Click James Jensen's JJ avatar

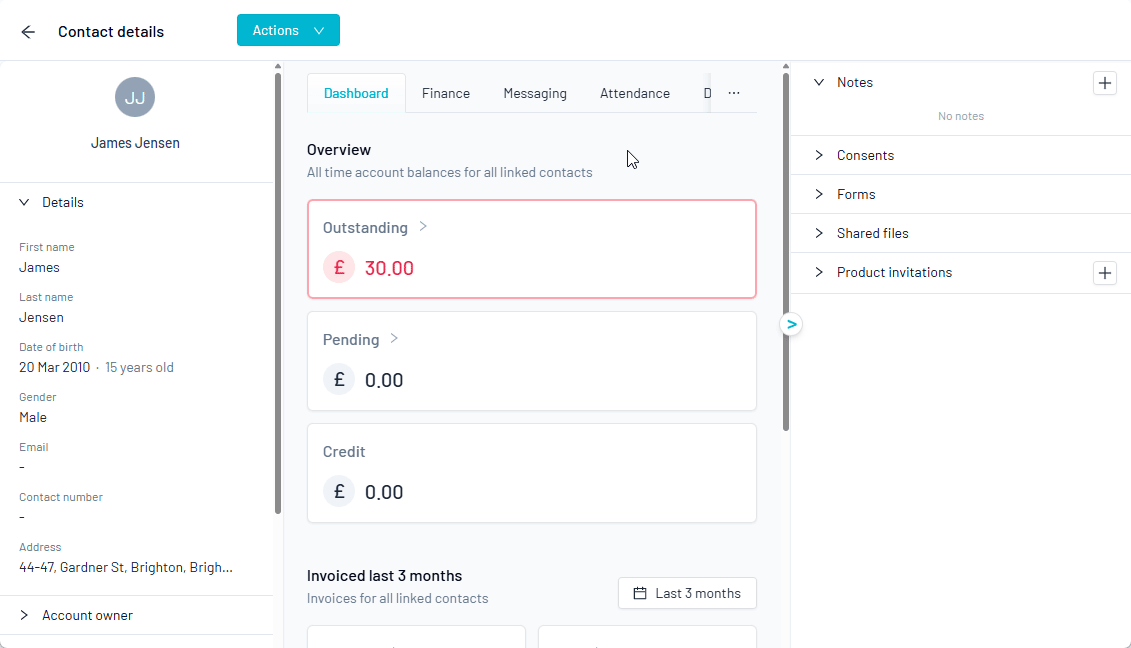coord(135,97)
